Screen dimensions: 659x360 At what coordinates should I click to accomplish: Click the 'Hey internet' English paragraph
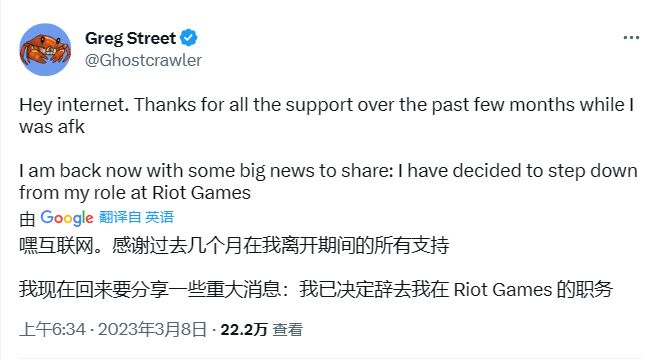pos(327,116)
